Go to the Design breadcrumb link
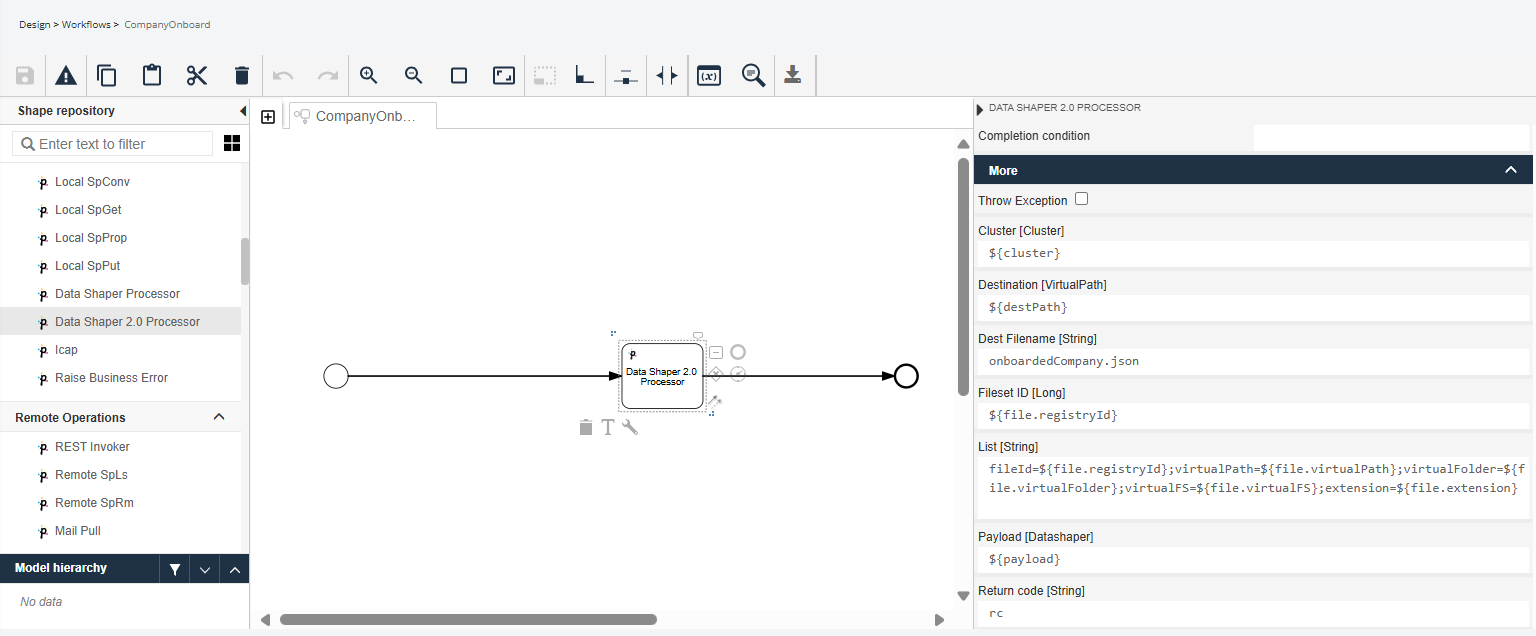1536x636 pixels. [x=34, y=24]
